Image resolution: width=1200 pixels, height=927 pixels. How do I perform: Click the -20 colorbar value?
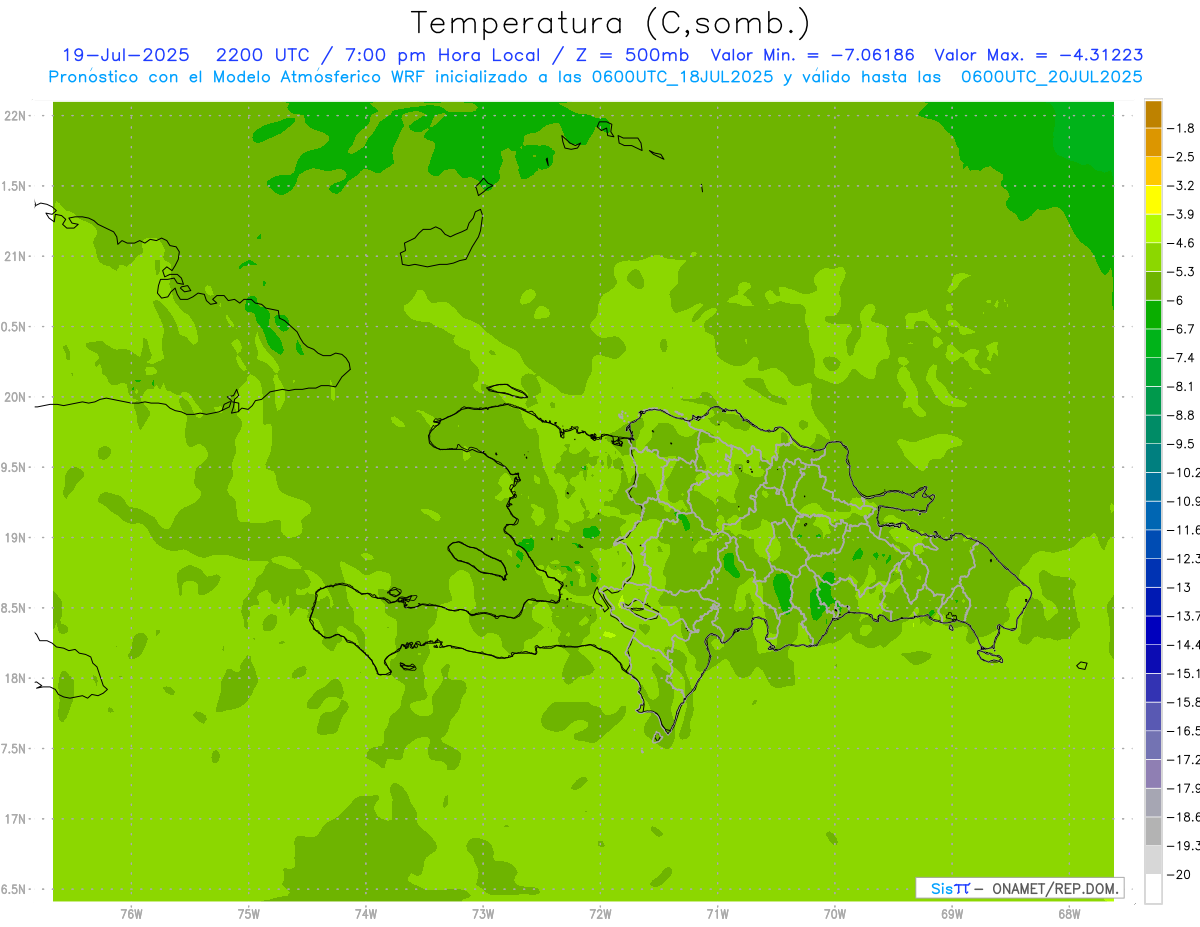coord(1178,874)
